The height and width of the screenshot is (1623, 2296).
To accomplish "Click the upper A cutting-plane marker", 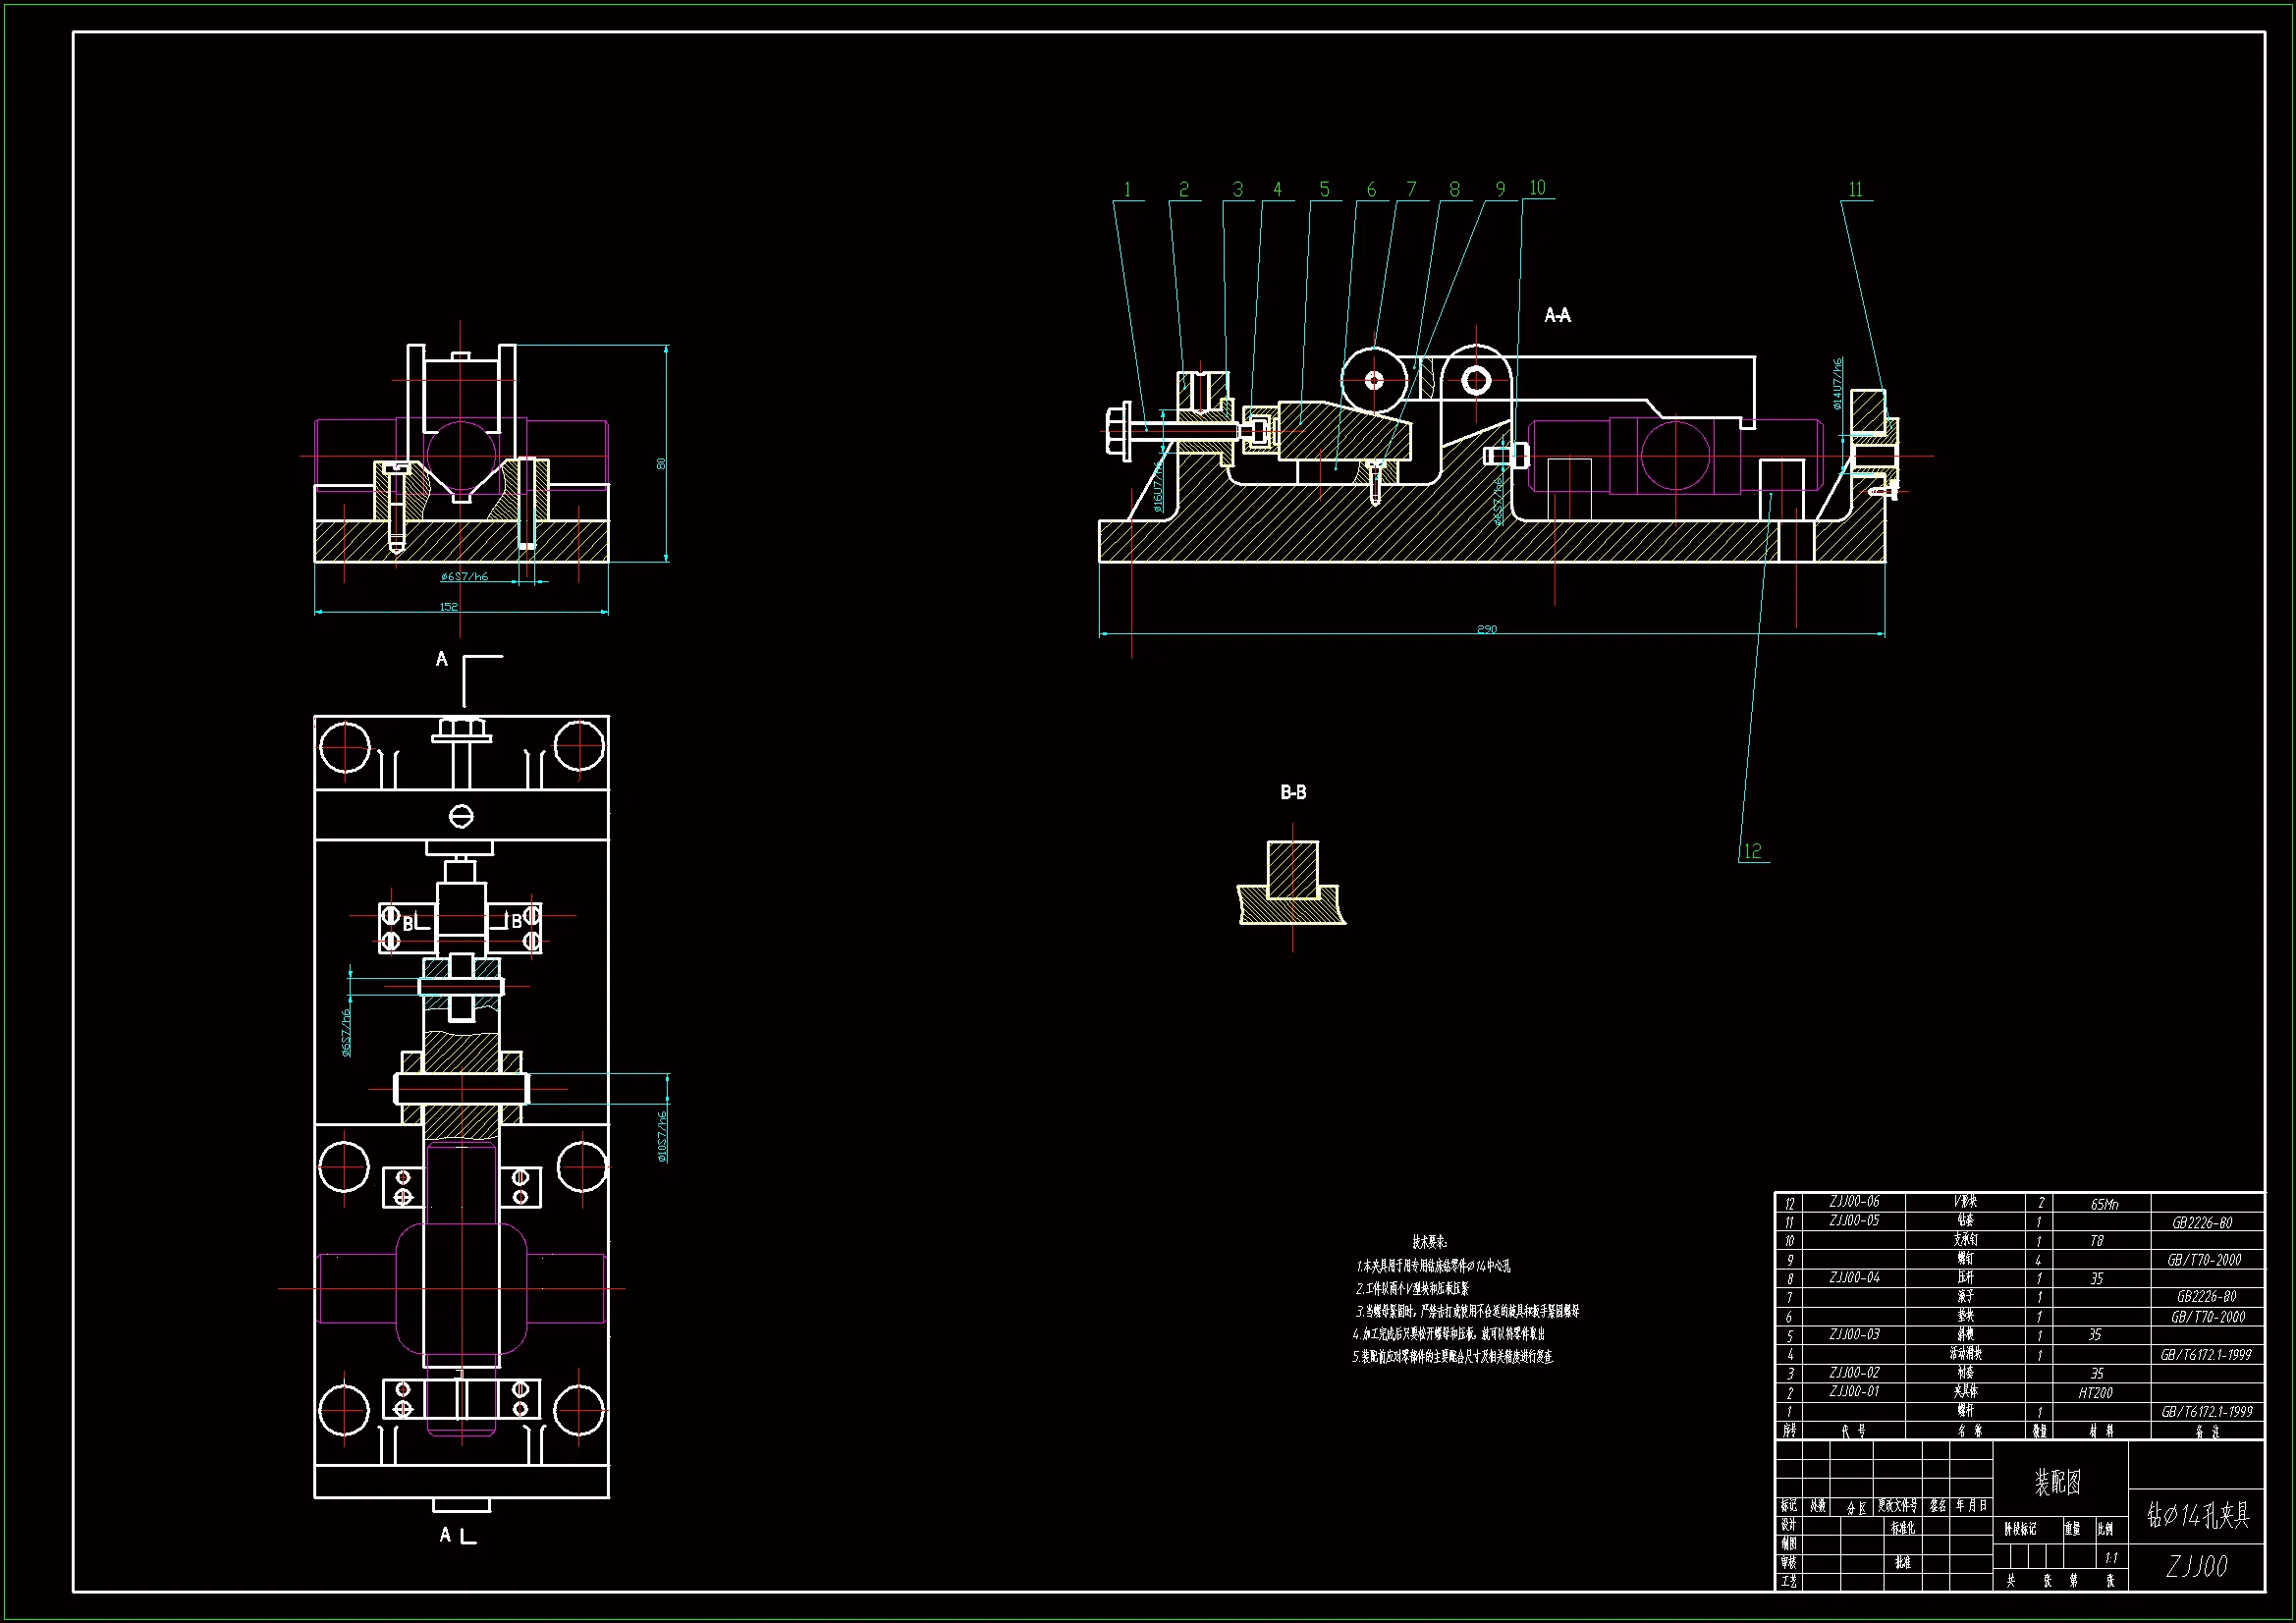I will pos(442,659).
